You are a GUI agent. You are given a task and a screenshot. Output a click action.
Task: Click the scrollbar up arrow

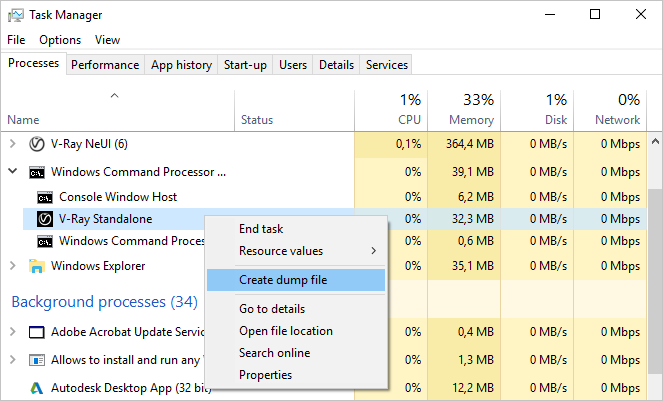click(655, 142)
